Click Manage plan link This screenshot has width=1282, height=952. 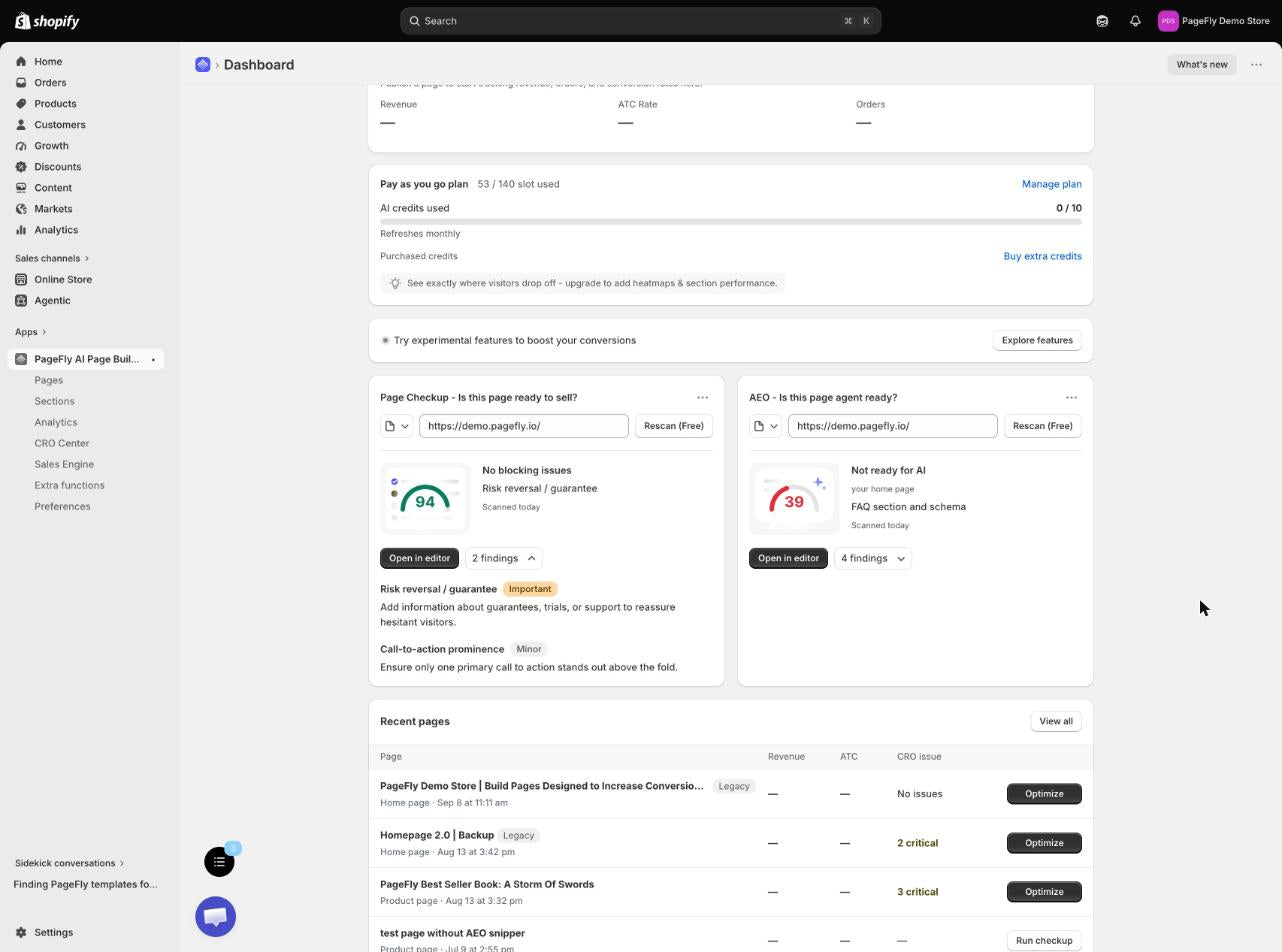coord(1051,184)
